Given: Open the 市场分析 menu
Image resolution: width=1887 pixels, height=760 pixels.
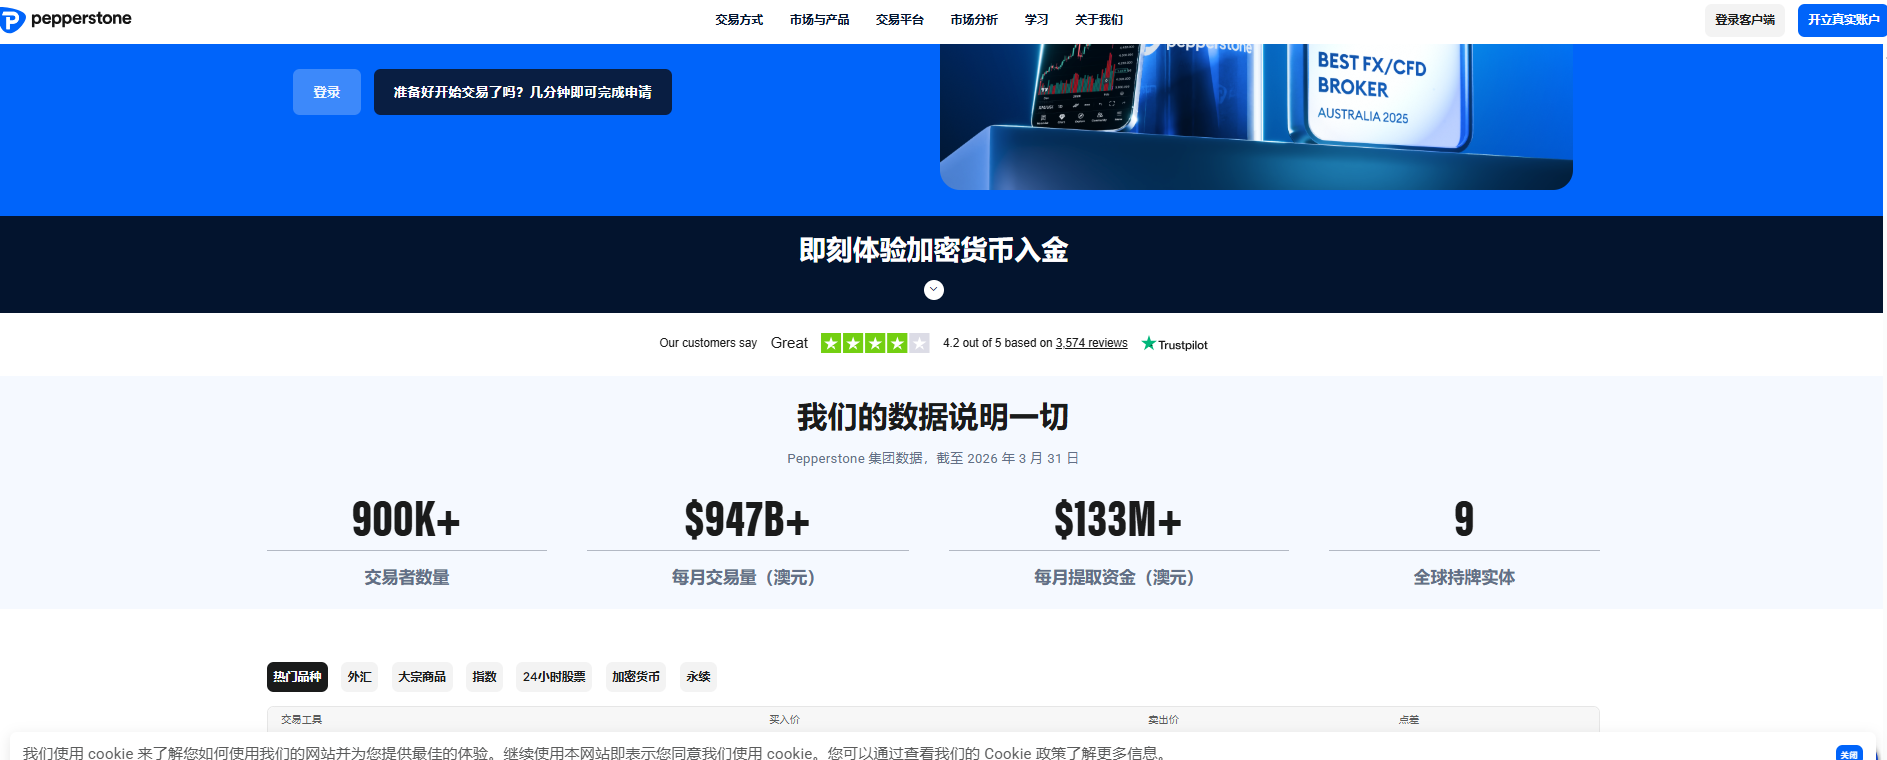Looking at the screenshot, I should click(974, 20).
